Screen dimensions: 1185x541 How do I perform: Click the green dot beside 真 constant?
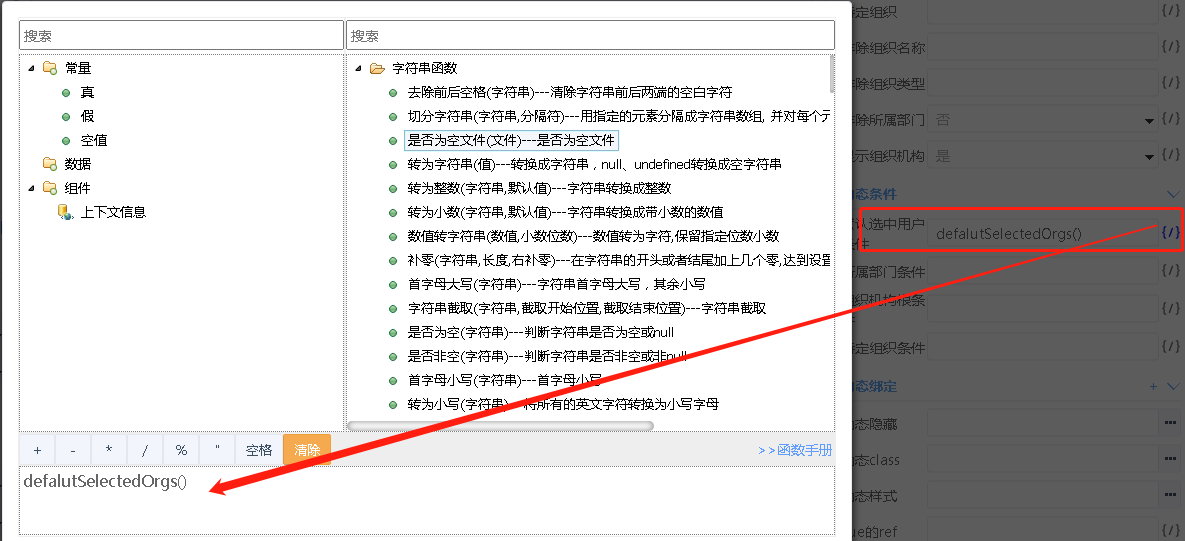66,92
